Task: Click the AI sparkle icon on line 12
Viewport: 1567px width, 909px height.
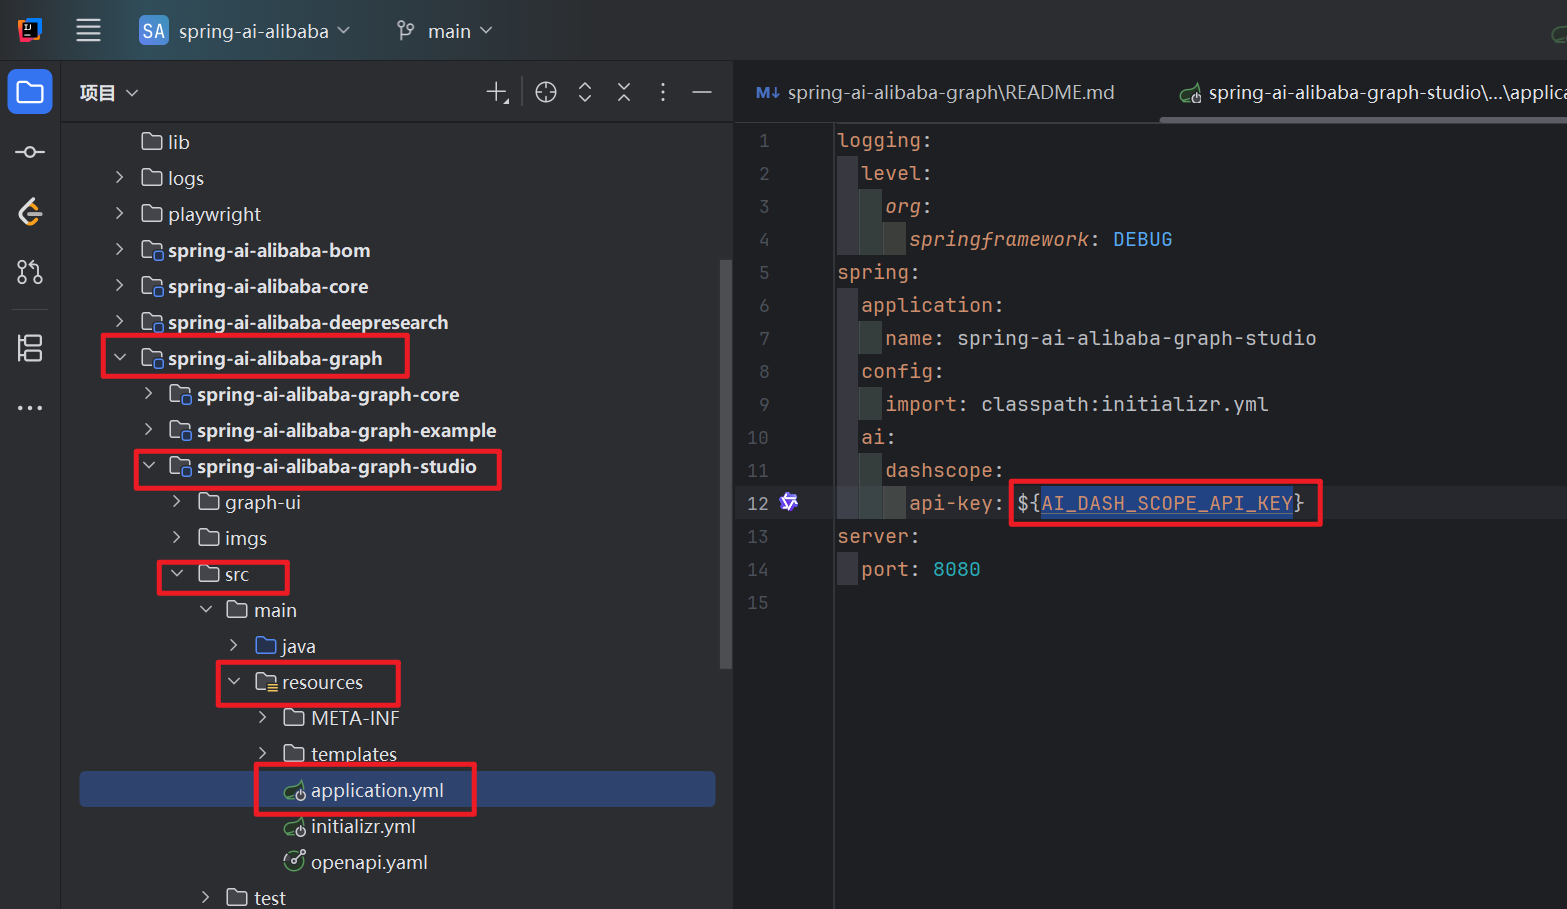Action: pos(789,503)
